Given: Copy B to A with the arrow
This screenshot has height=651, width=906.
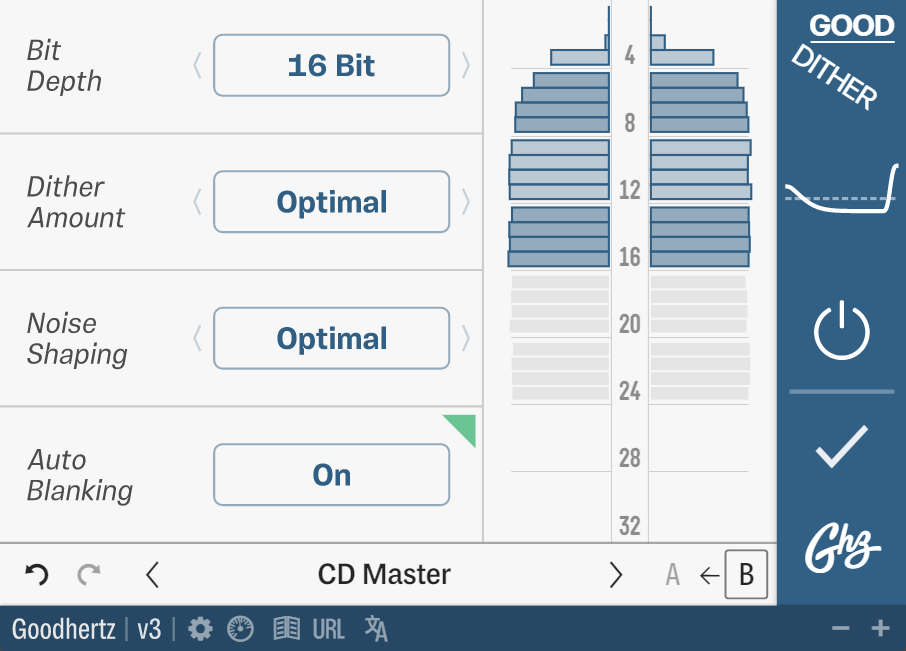Looking at the screenshot, I should point(709,575).
